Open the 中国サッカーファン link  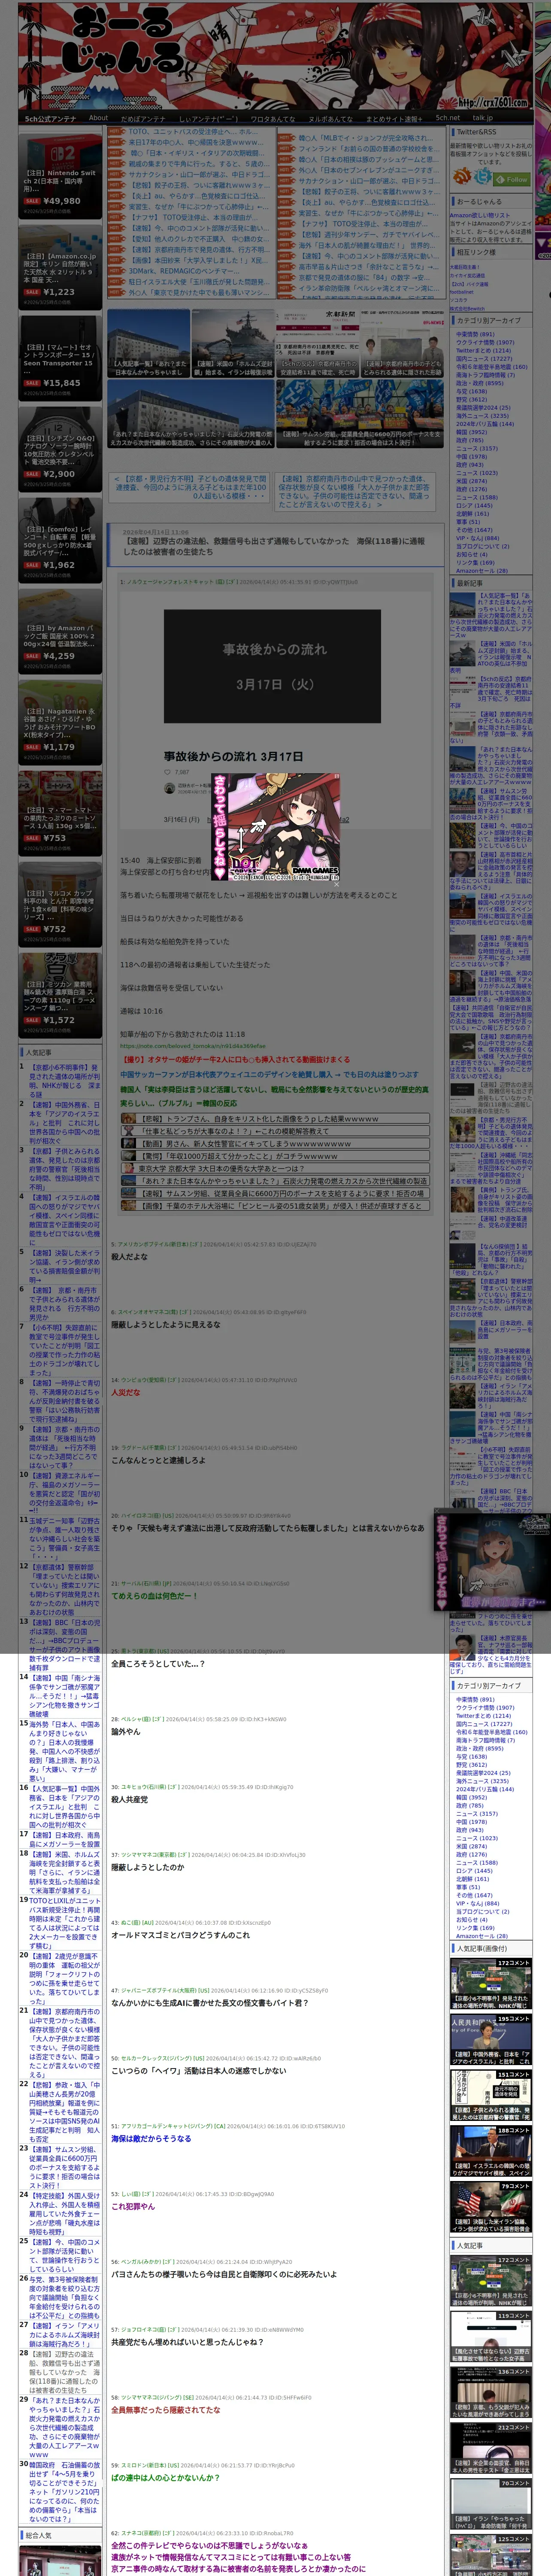pyautogui.click(x=269, y=1074)
